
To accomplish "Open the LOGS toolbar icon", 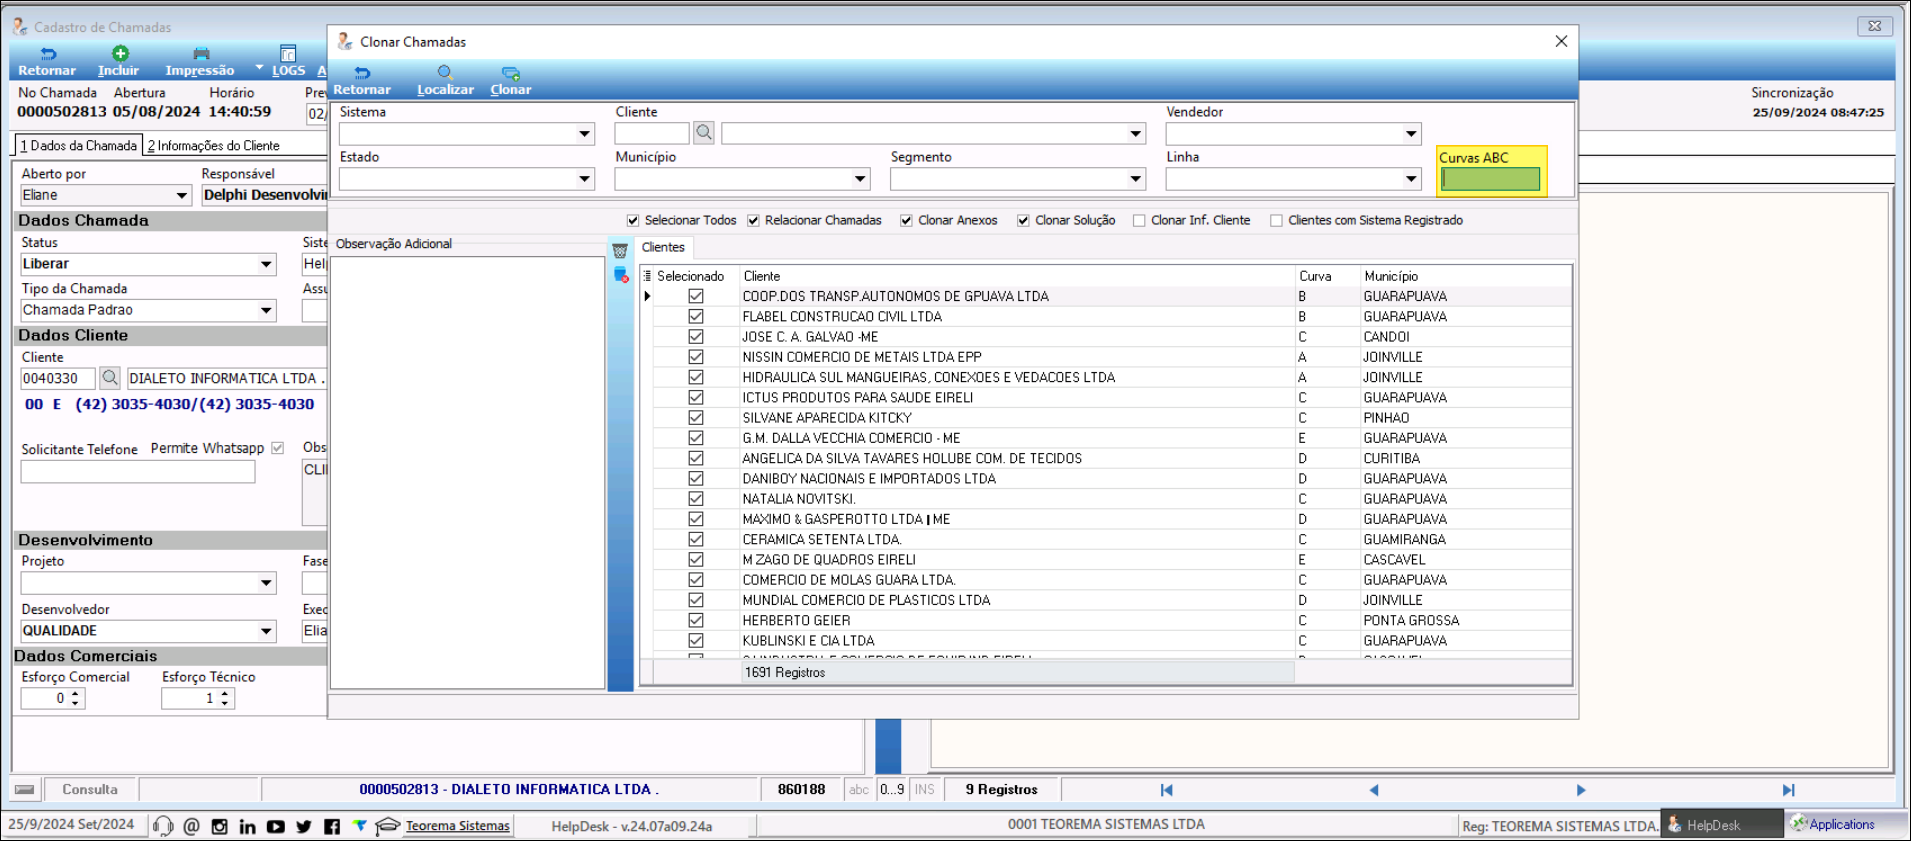I will tap(288, 54).
